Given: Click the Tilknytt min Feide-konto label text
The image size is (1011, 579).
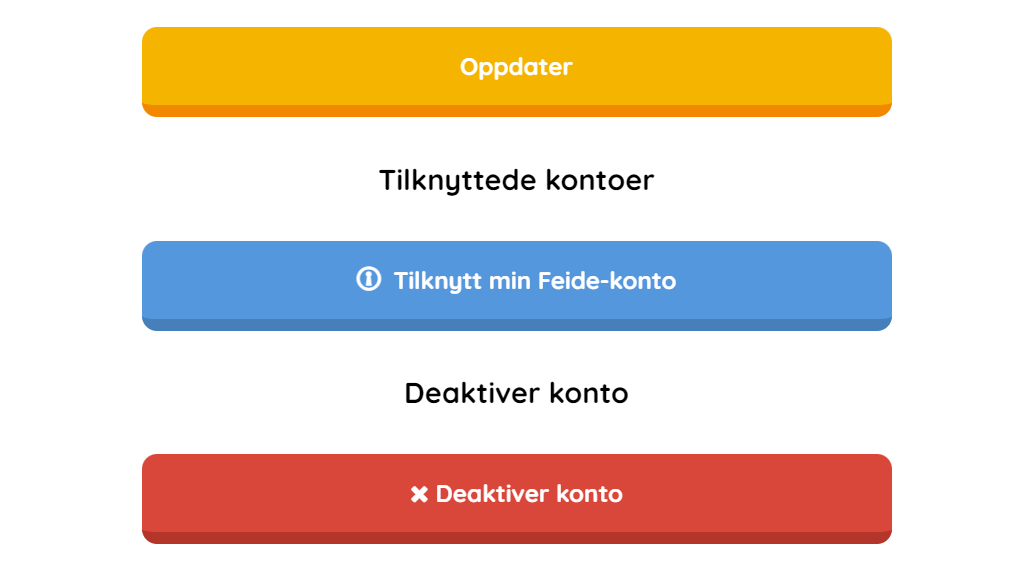Looking at the screenshot, I should (x=535, y=281).
